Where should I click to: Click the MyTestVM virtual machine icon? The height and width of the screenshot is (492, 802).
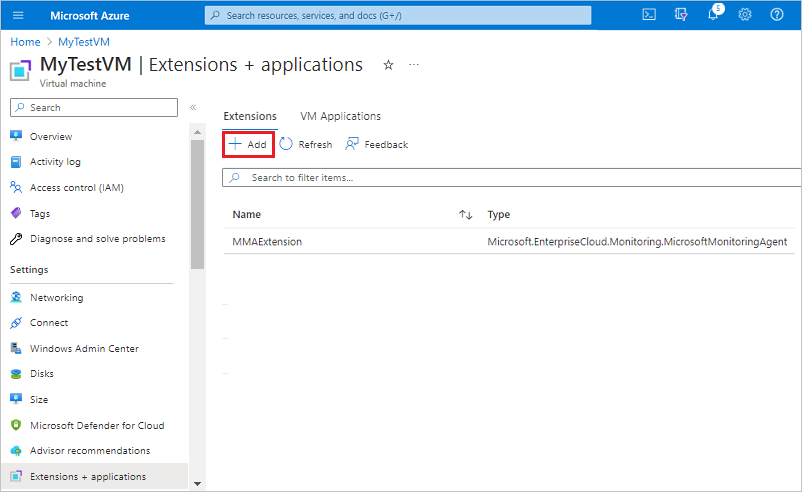tap(20, 71)
